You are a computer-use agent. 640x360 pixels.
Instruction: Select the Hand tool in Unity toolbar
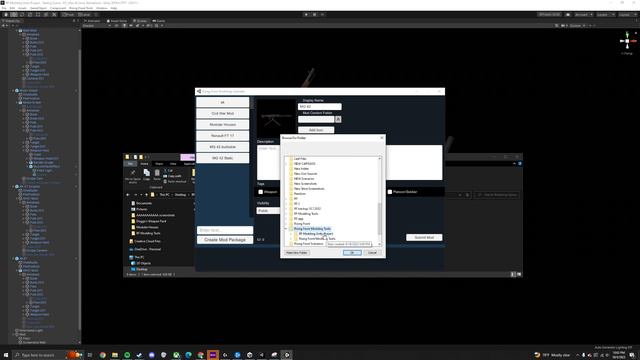(6, 15)
